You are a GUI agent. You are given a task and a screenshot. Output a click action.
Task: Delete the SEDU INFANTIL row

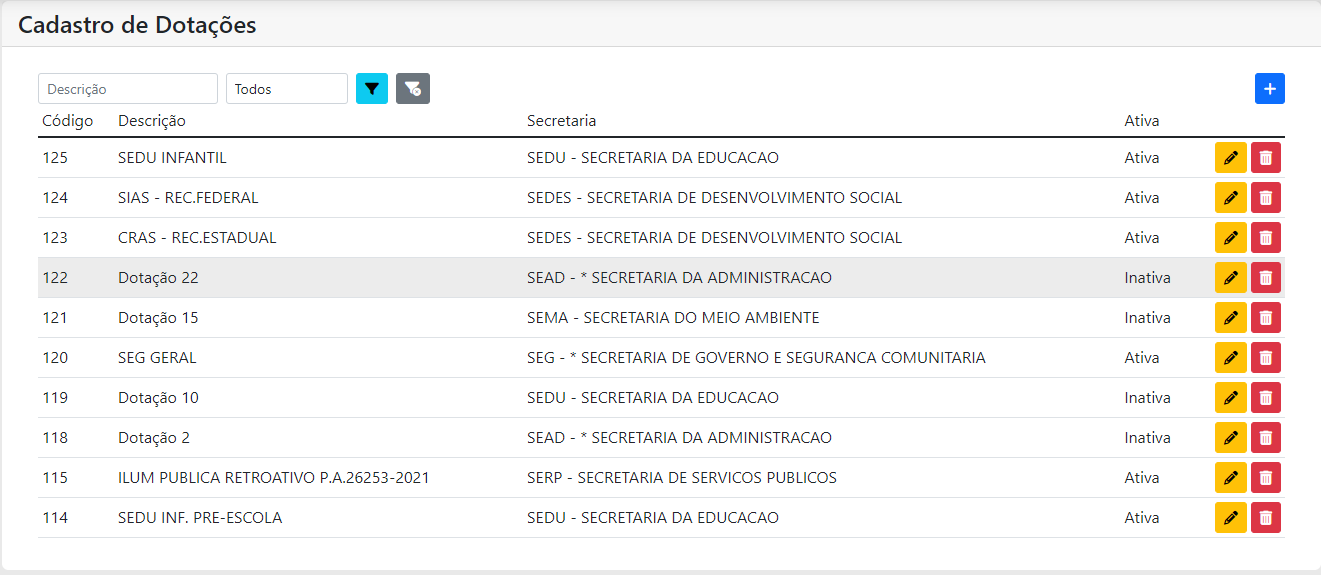(1266, 158)
